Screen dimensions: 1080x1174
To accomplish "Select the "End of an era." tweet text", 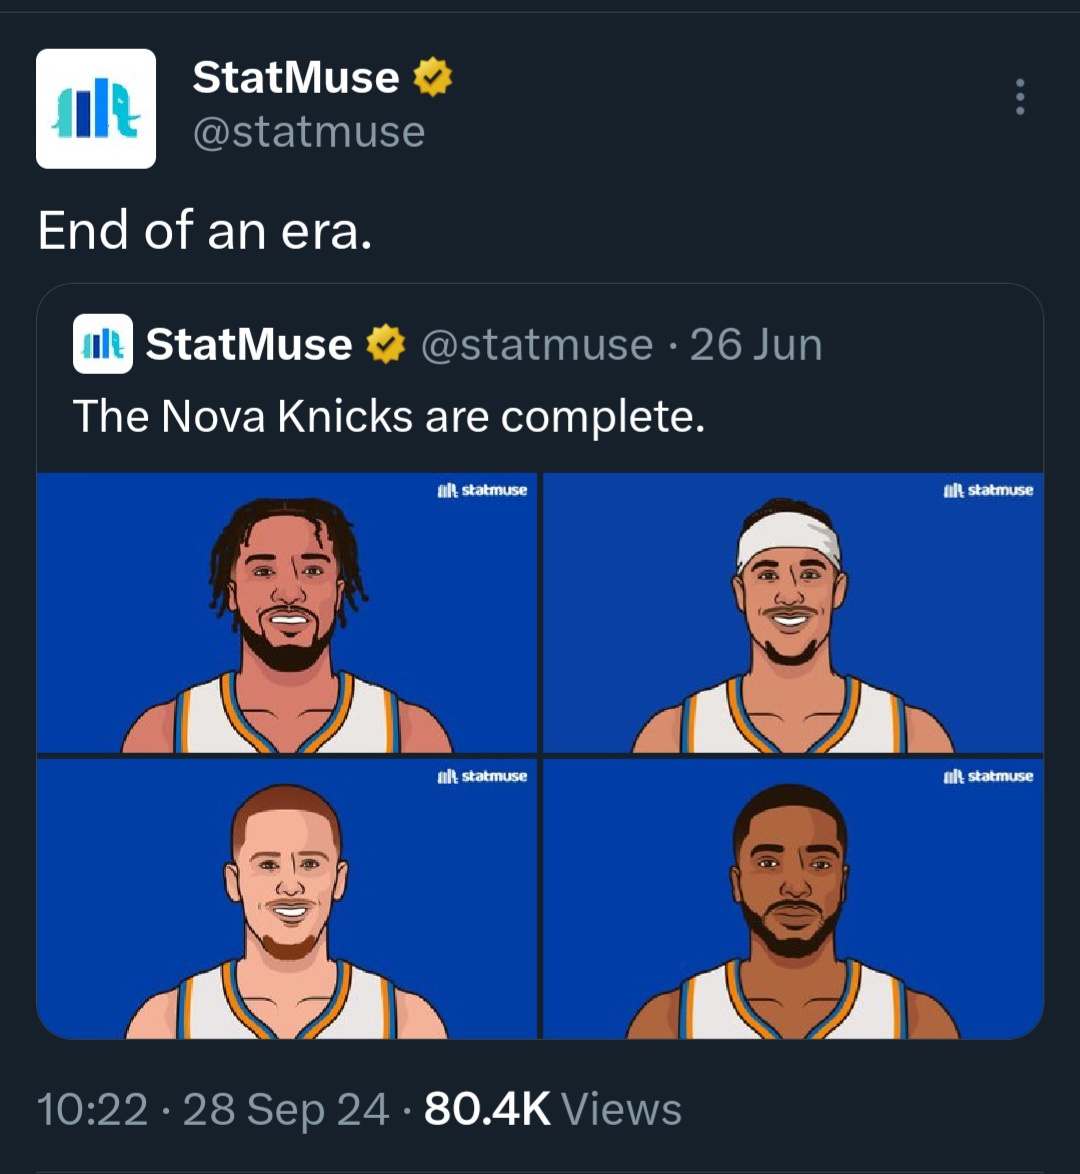I will 205,230.
